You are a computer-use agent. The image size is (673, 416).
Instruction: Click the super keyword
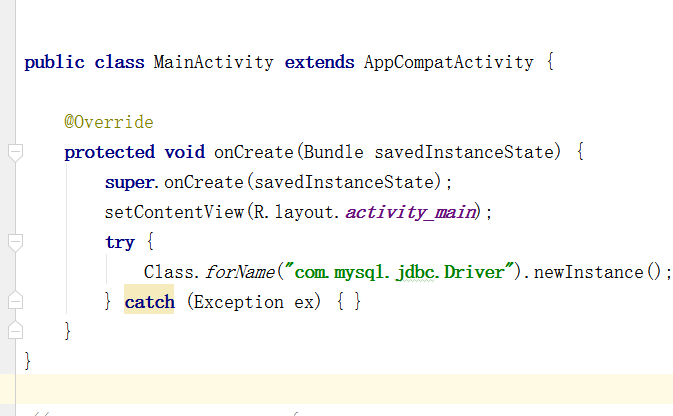(129, 183)
